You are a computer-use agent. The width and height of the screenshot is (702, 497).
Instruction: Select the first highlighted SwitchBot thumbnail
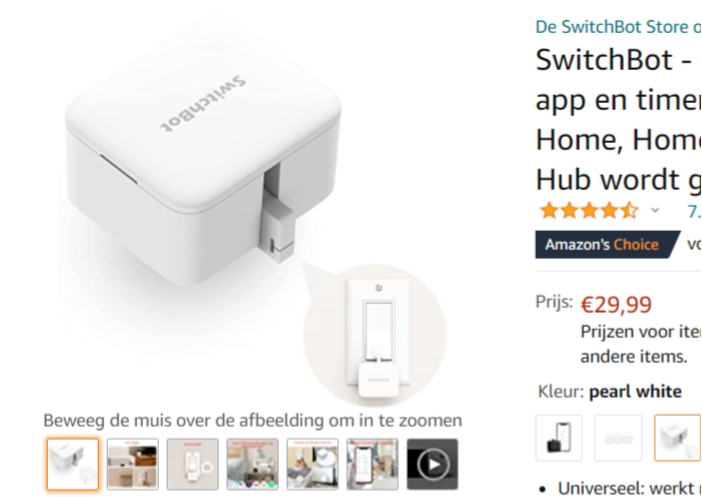point(73,464)
